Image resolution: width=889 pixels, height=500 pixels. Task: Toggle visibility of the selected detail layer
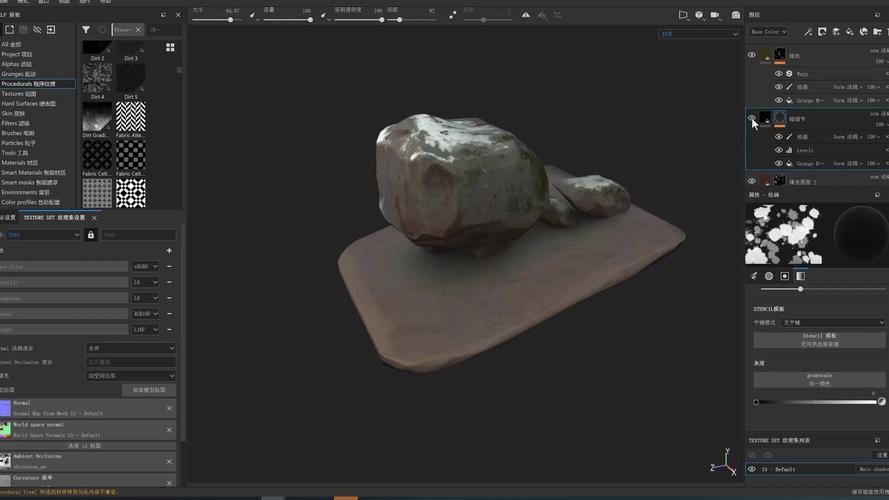point(752,118)
